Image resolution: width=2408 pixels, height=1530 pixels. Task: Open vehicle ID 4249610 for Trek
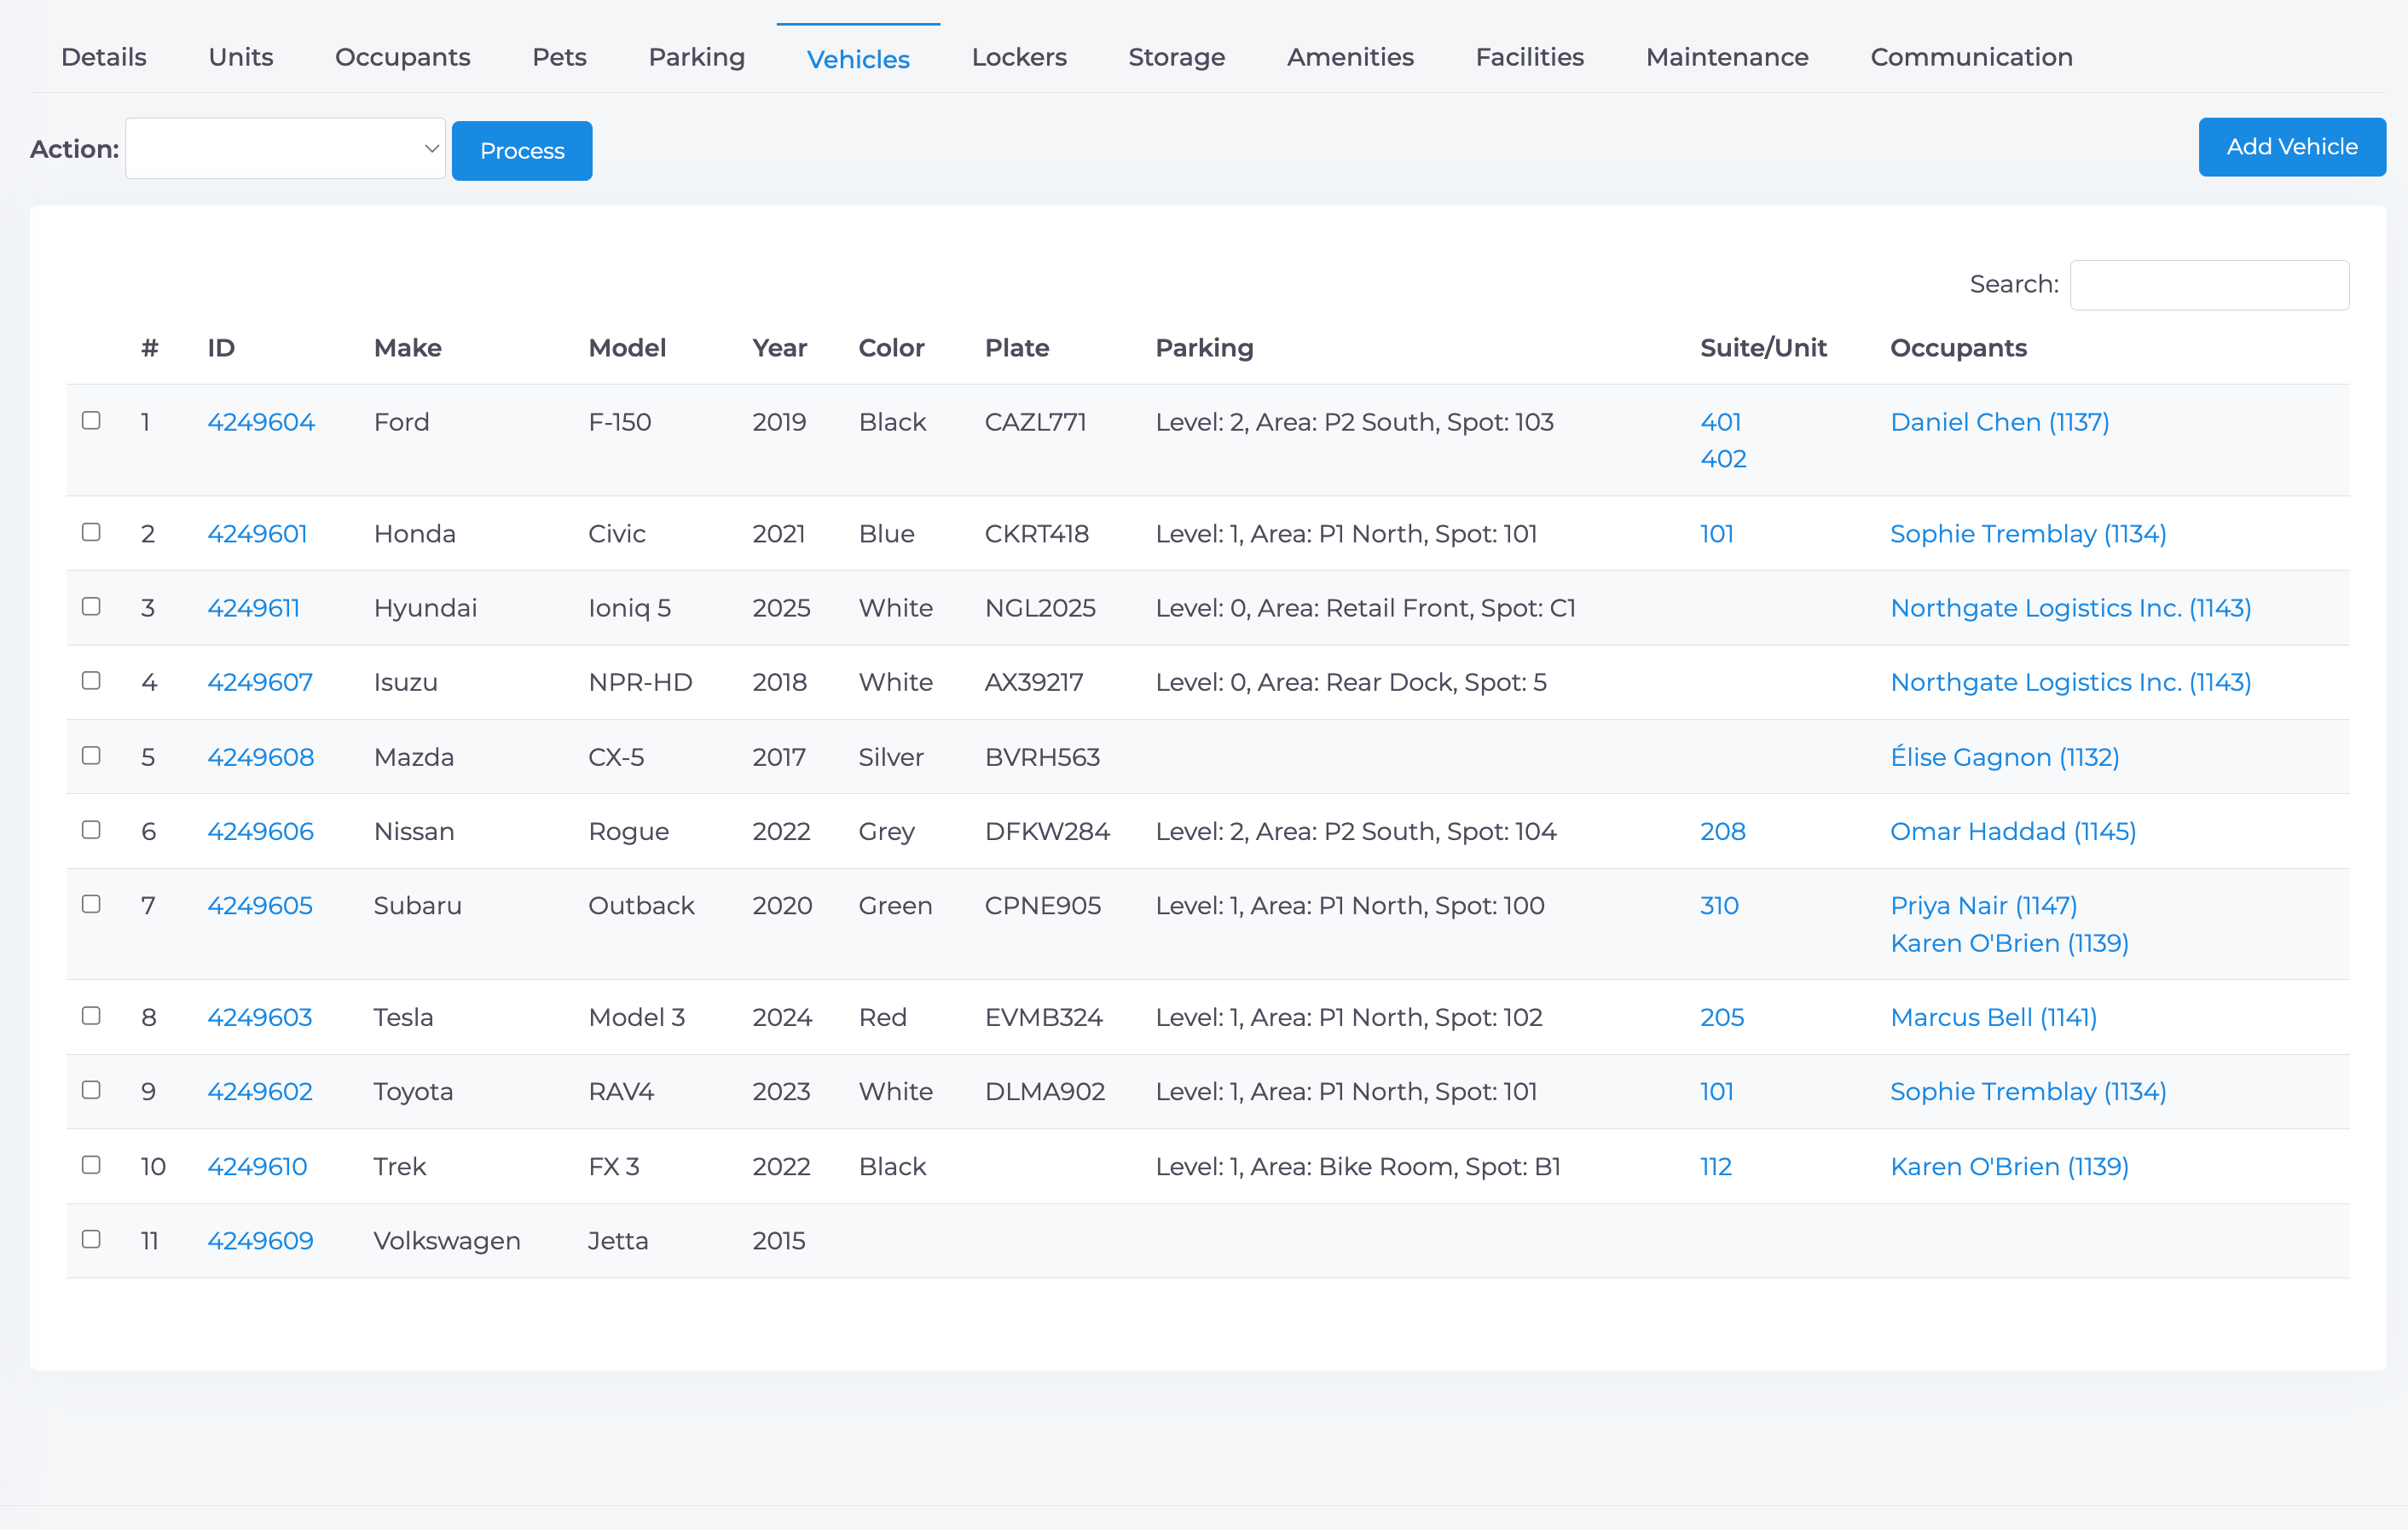click(257, 1167)
